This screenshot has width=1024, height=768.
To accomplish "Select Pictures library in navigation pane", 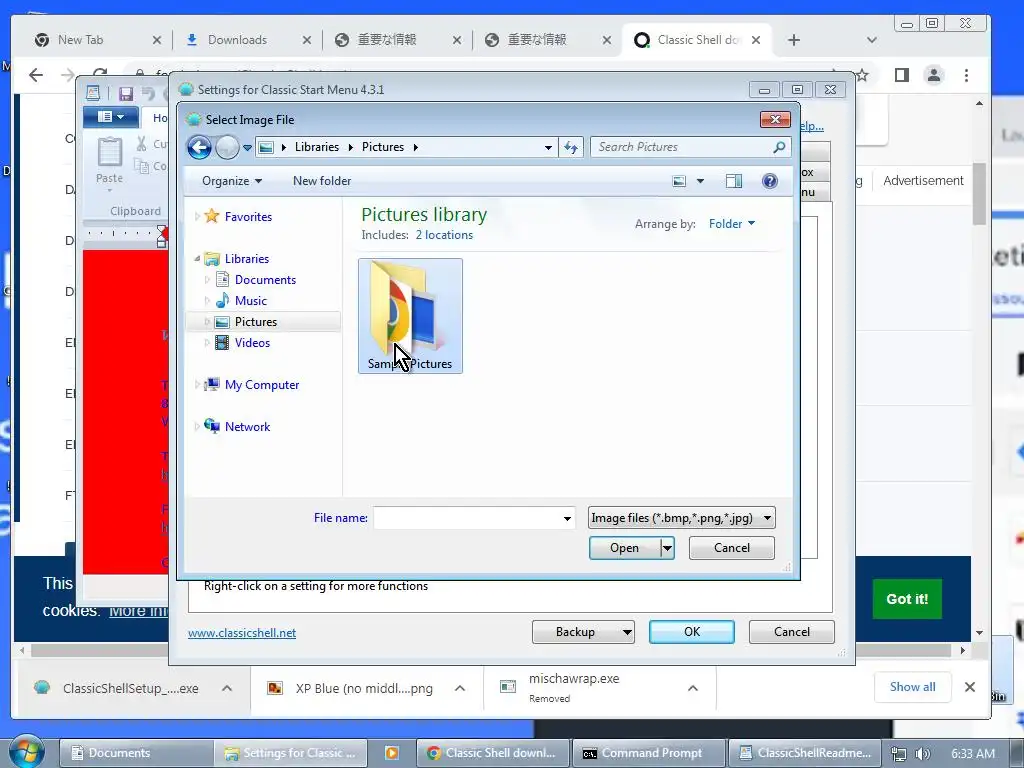I will pyautogui.click(x=255, y=322).
